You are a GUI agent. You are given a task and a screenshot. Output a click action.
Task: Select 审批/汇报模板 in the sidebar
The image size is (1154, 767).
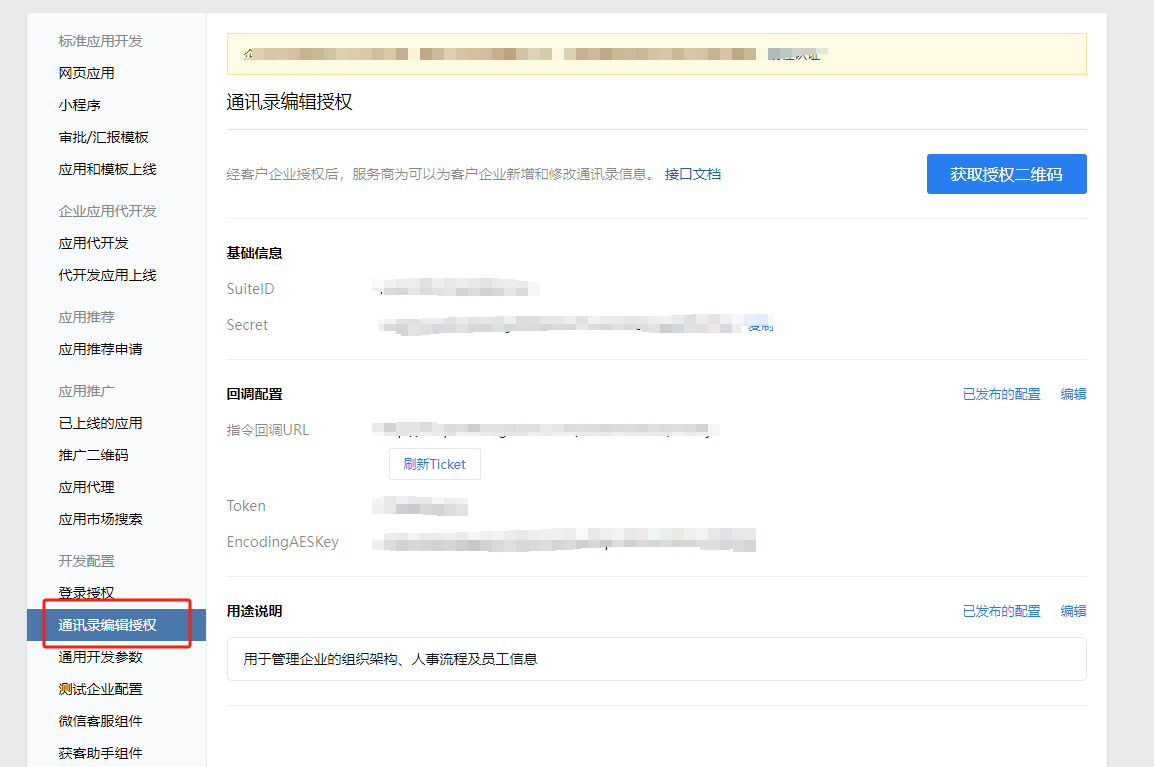click(104, 137)
